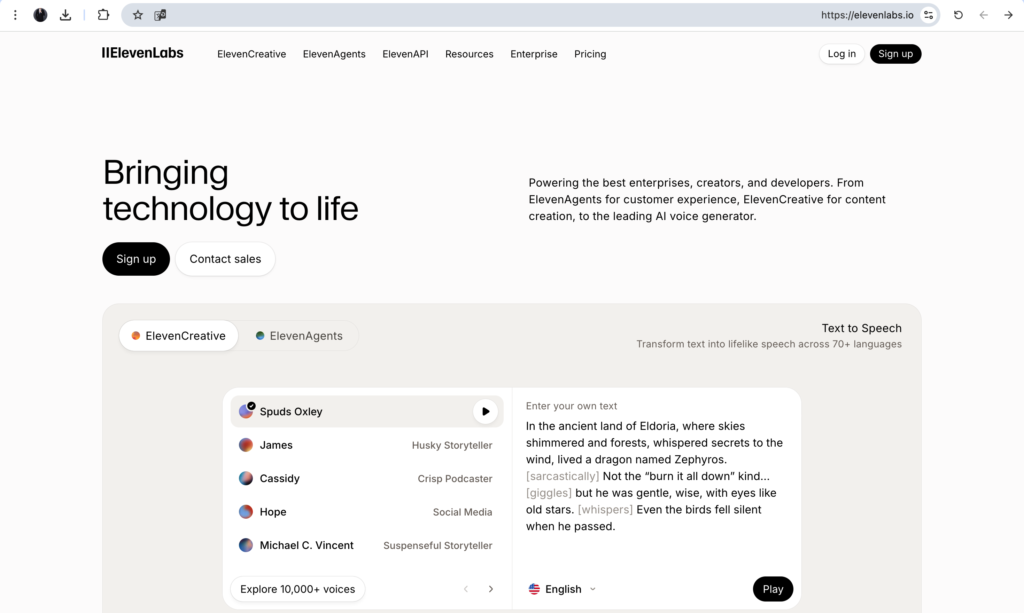This screenshot has width=1024, height=613.
Task: Click the ElevenLabs logo
Action: 143,53
